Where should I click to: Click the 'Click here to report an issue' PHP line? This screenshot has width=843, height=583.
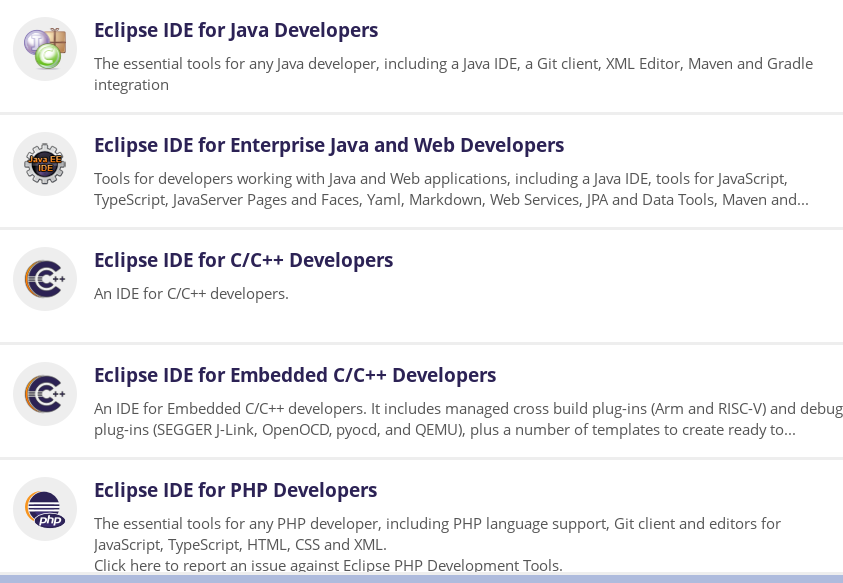tap(328, 565)
